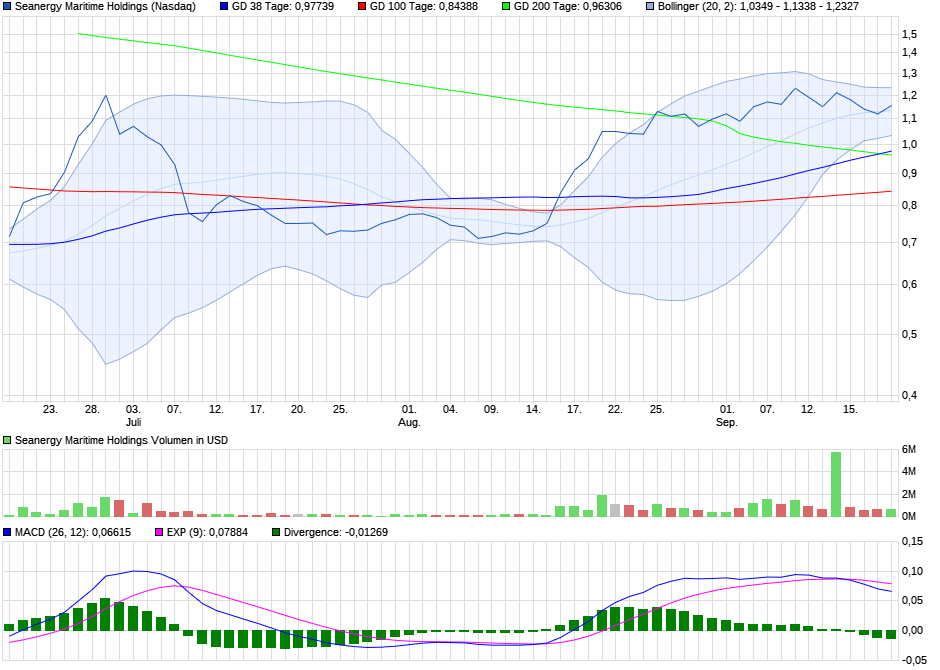Click the Aug. label on the time axis
Viewport: 940px width, 670px height.
410,421
